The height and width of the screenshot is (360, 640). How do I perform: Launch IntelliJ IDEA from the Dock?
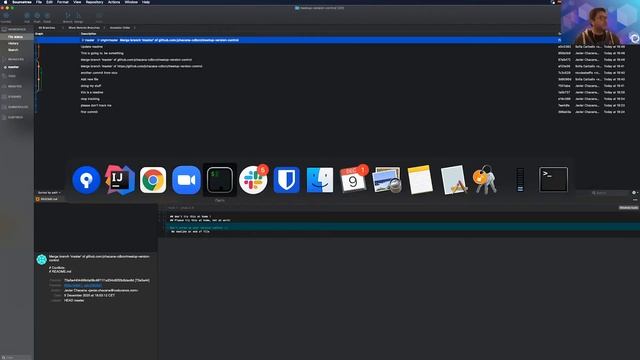(x=119, y=180)
